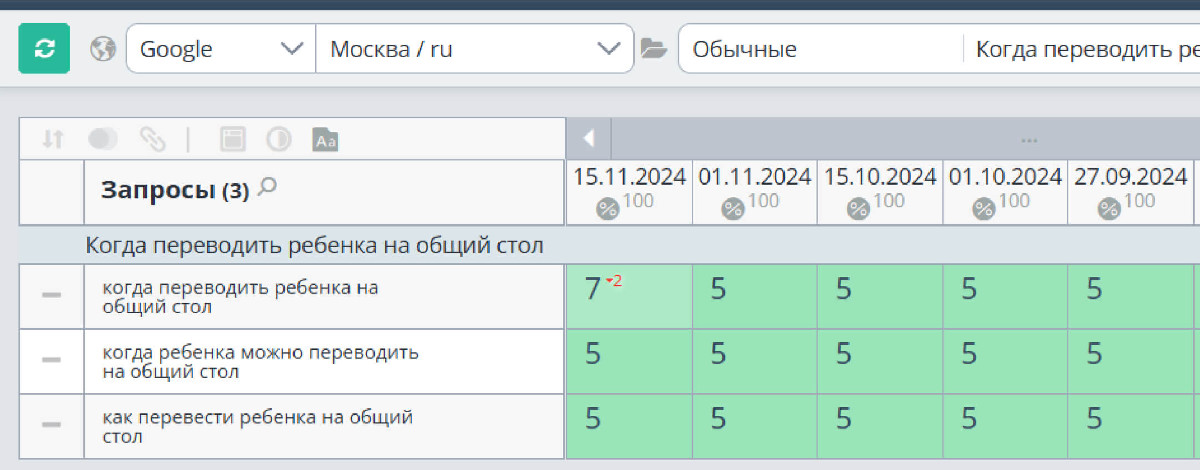The width and height of the screenshot is (1200, 470).
Task: Click the panel layout icon in toolbar
Action: [233, 139]
